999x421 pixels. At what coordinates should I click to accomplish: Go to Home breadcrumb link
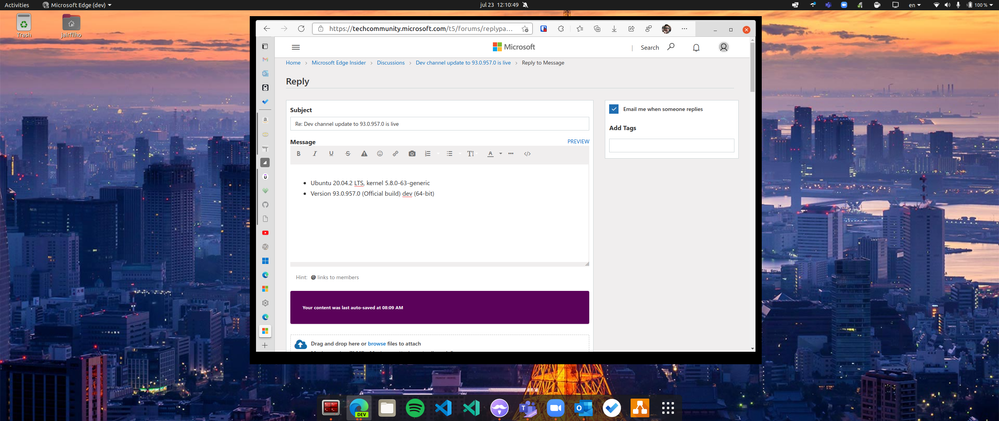pyautogui.click(x=293, y=63)
